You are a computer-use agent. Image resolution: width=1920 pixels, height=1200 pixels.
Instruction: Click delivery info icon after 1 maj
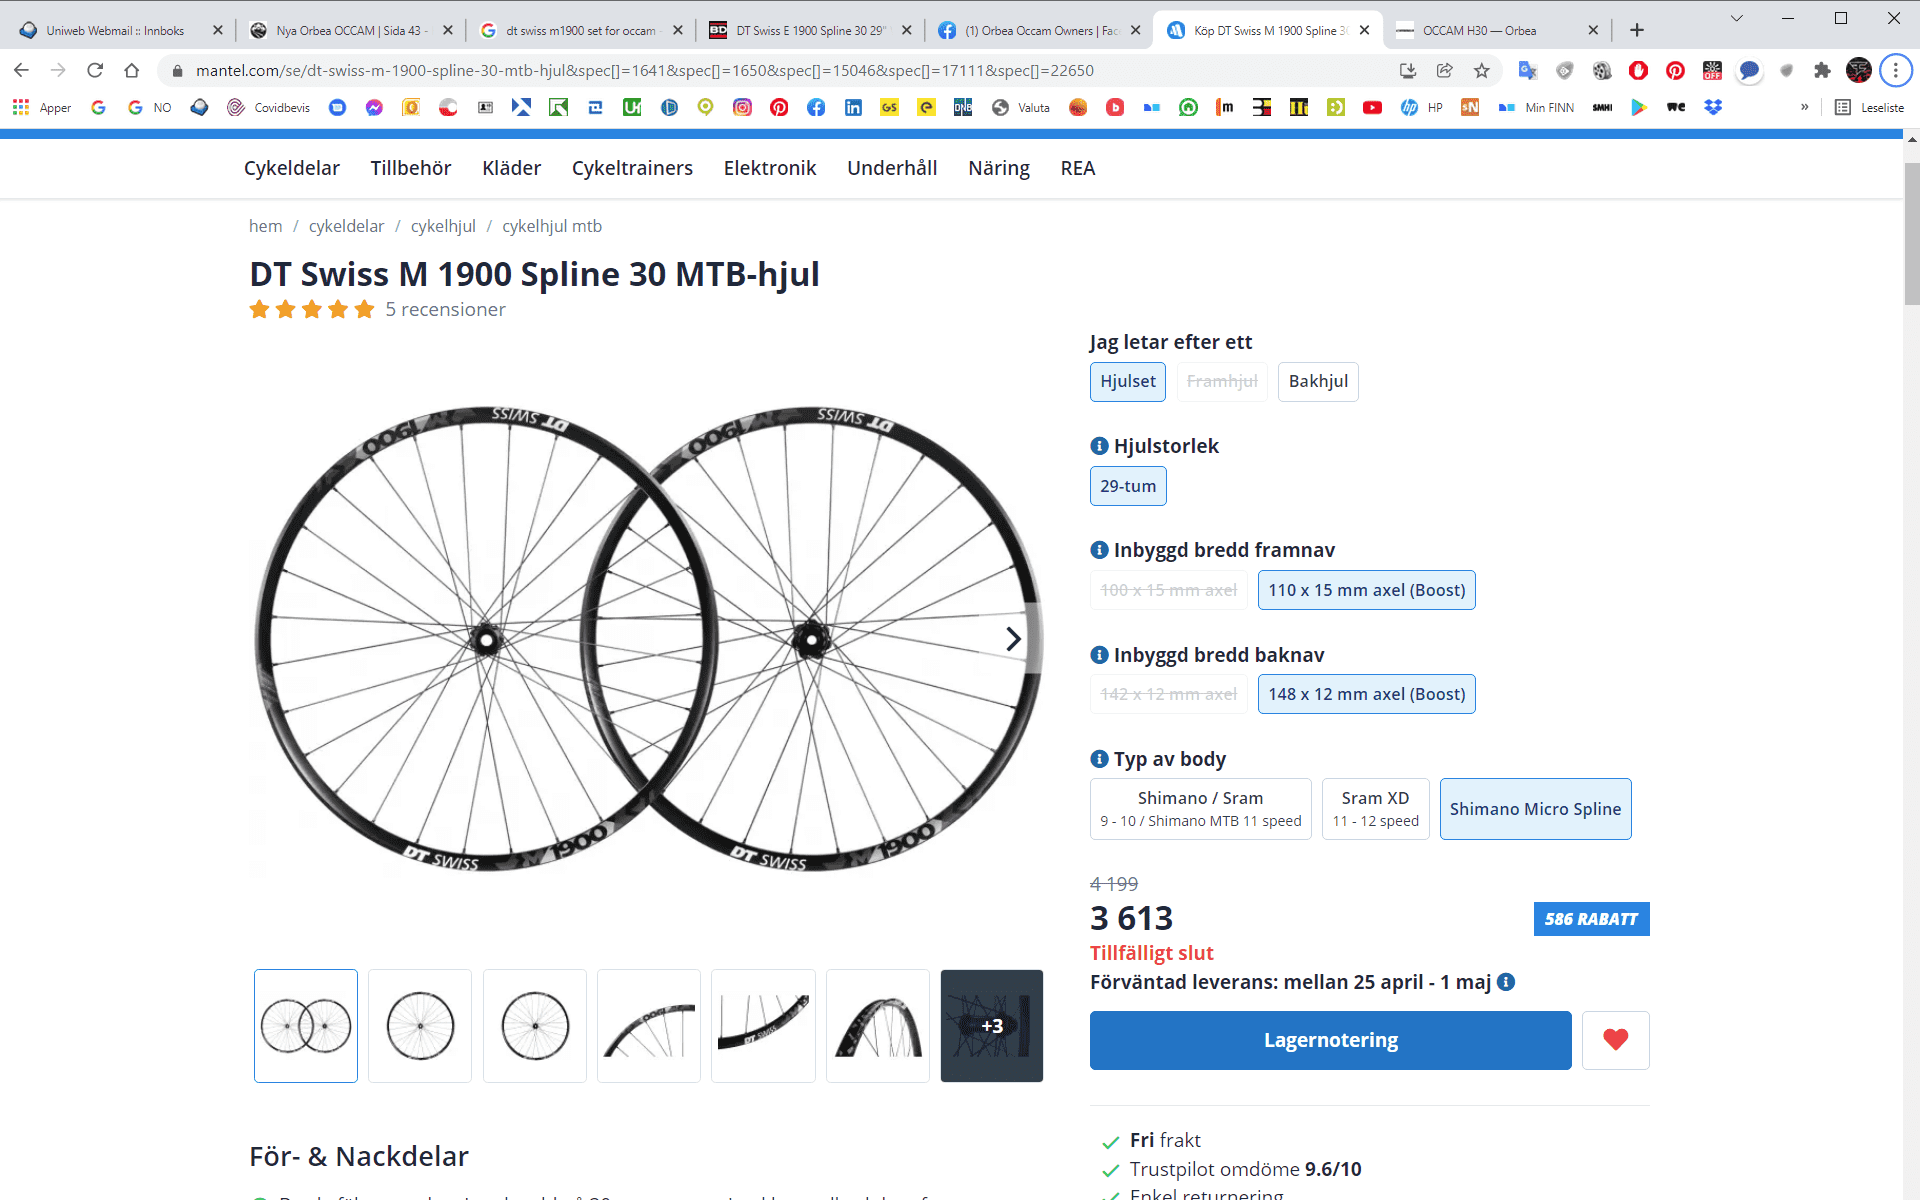pos(1506,982)
